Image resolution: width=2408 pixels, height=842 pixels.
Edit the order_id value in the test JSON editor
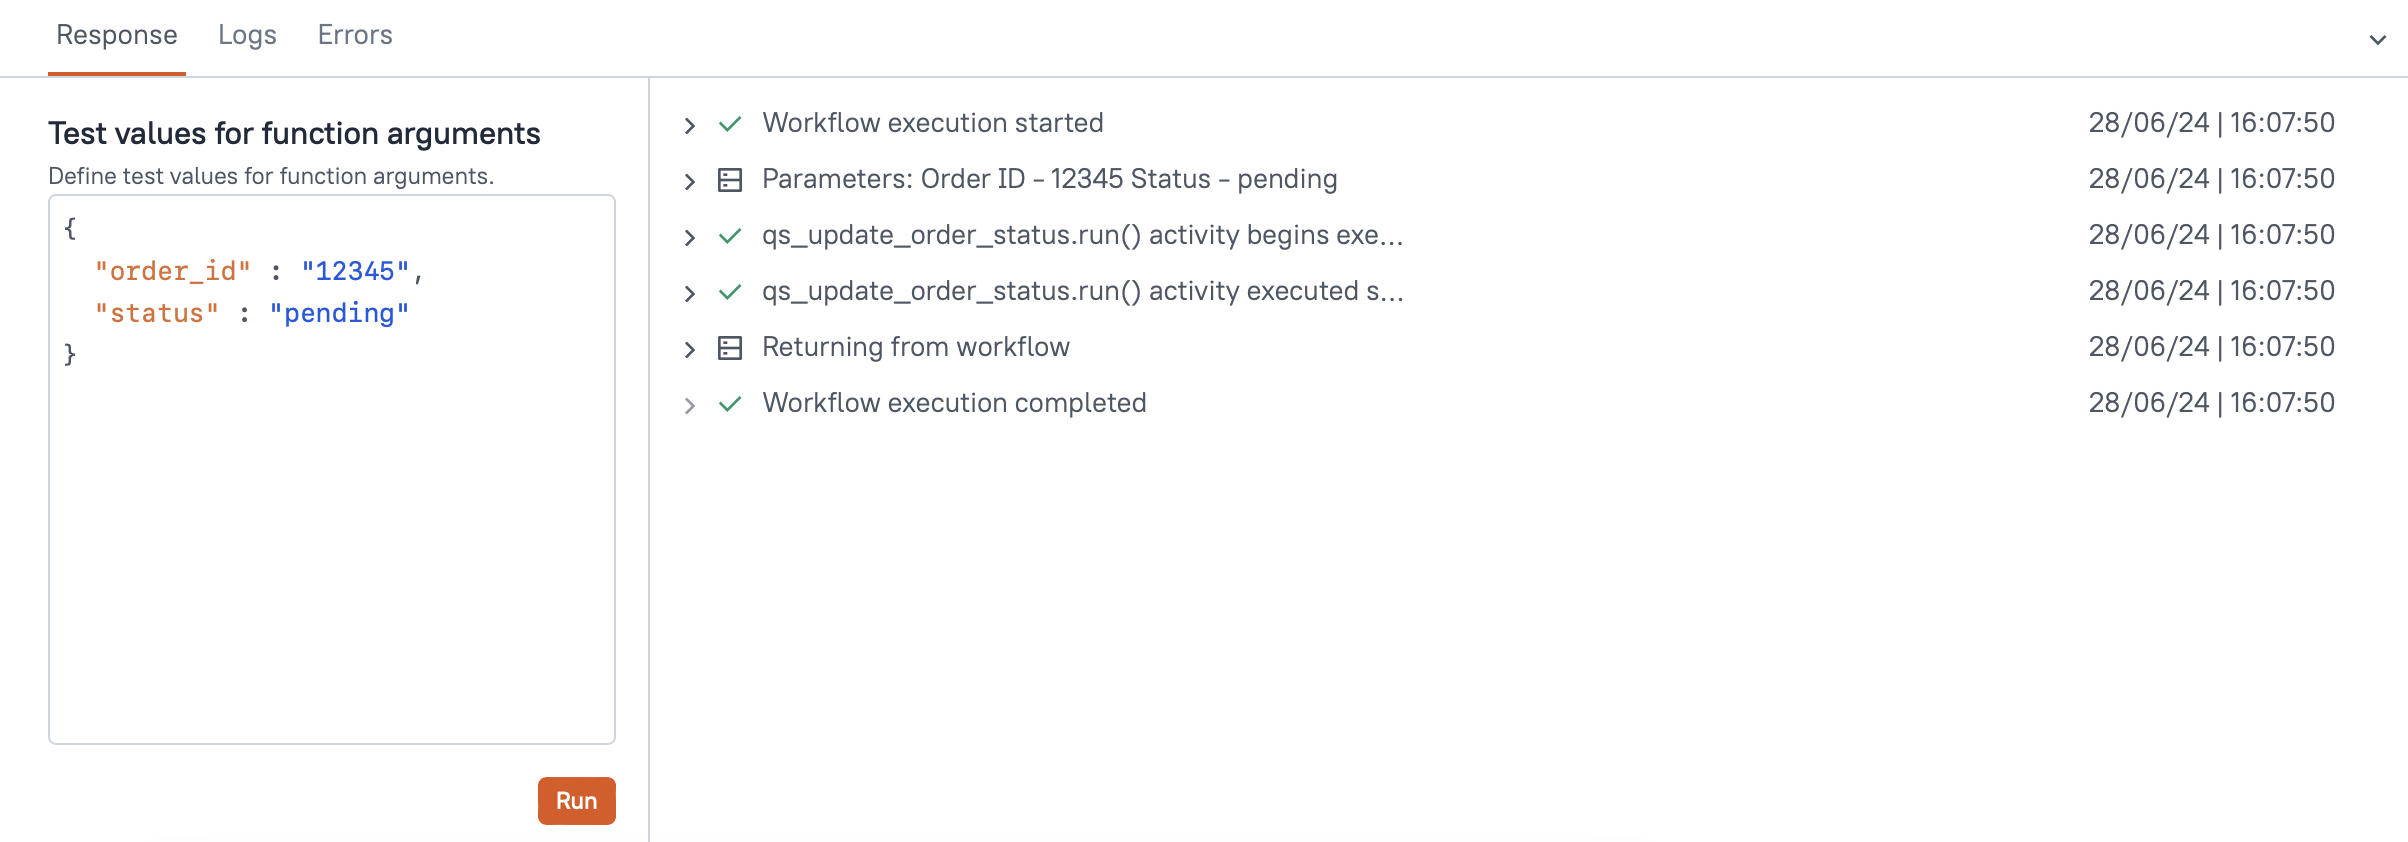(357, 270)
